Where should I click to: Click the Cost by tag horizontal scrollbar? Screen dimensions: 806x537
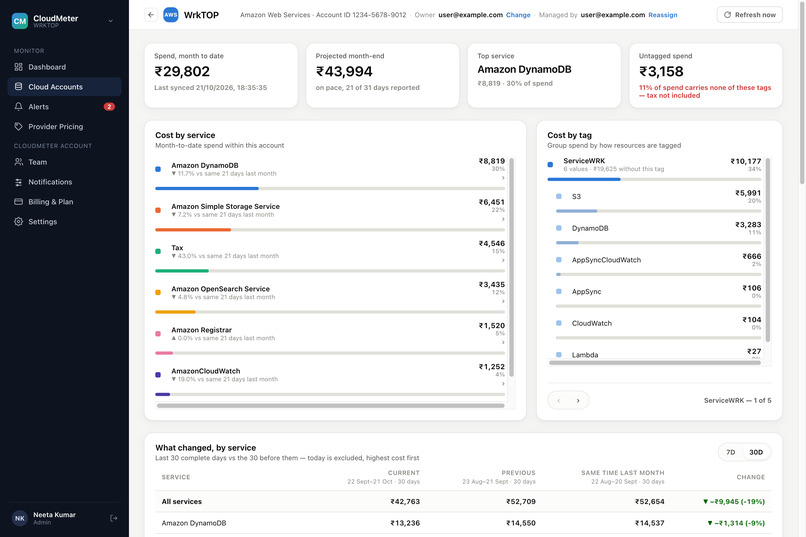(655, 363)
